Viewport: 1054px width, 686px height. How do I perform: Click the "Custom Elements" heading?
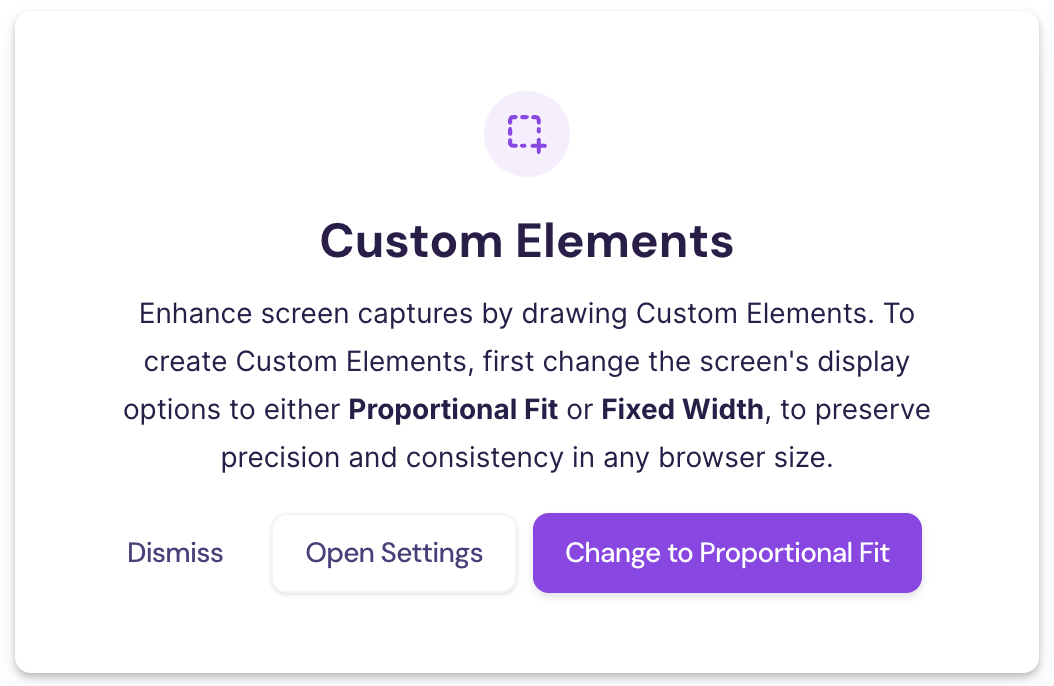[527, 241]
